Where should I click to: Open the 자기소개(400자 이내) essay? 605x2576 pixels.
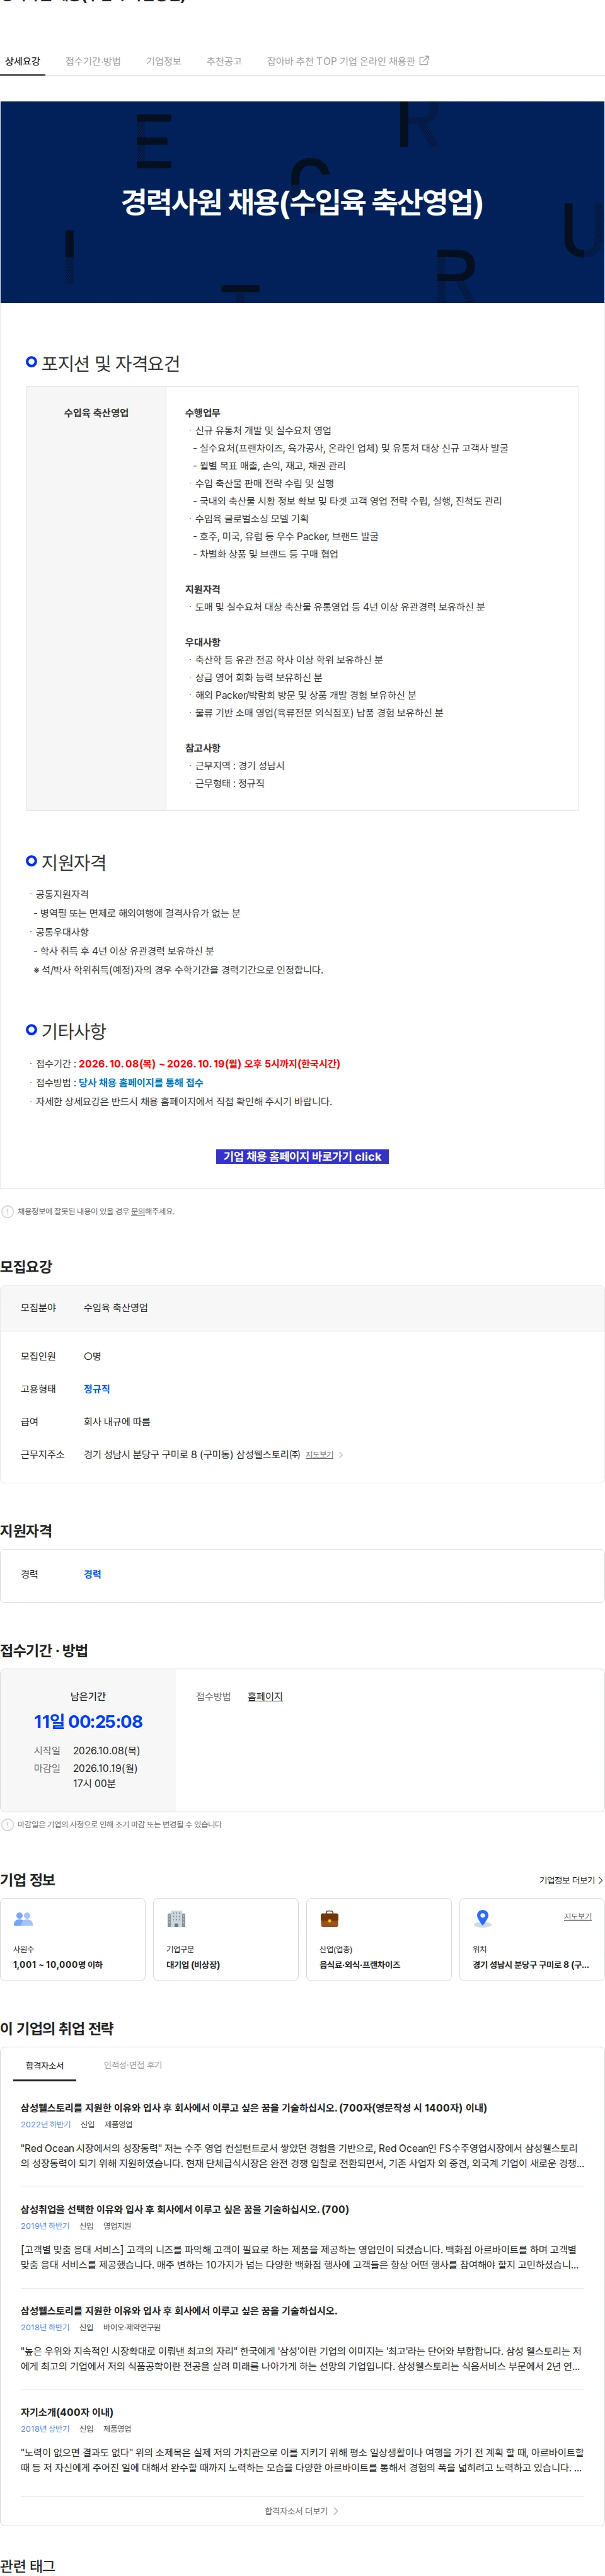pyautogui.click(x=67, y=2412)
